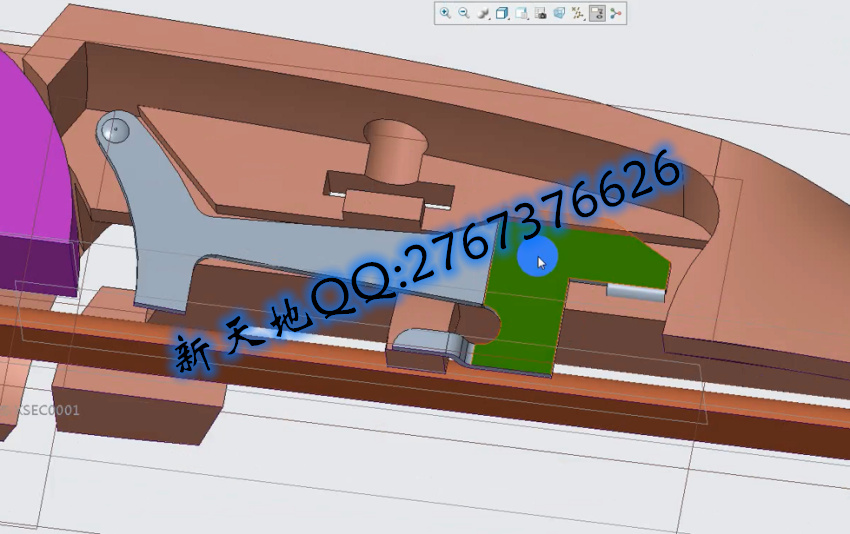This screenshot has height=534, width=850.
Task: Select the small gray pin beside green plate
Action: tap(636, 292)
